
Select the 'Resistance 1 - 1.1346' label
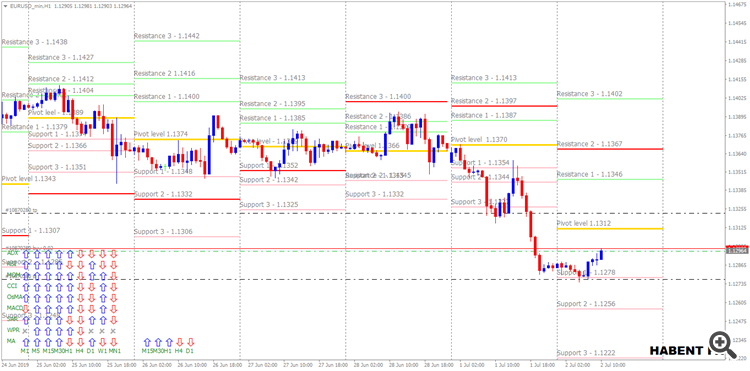click(590, 175)
